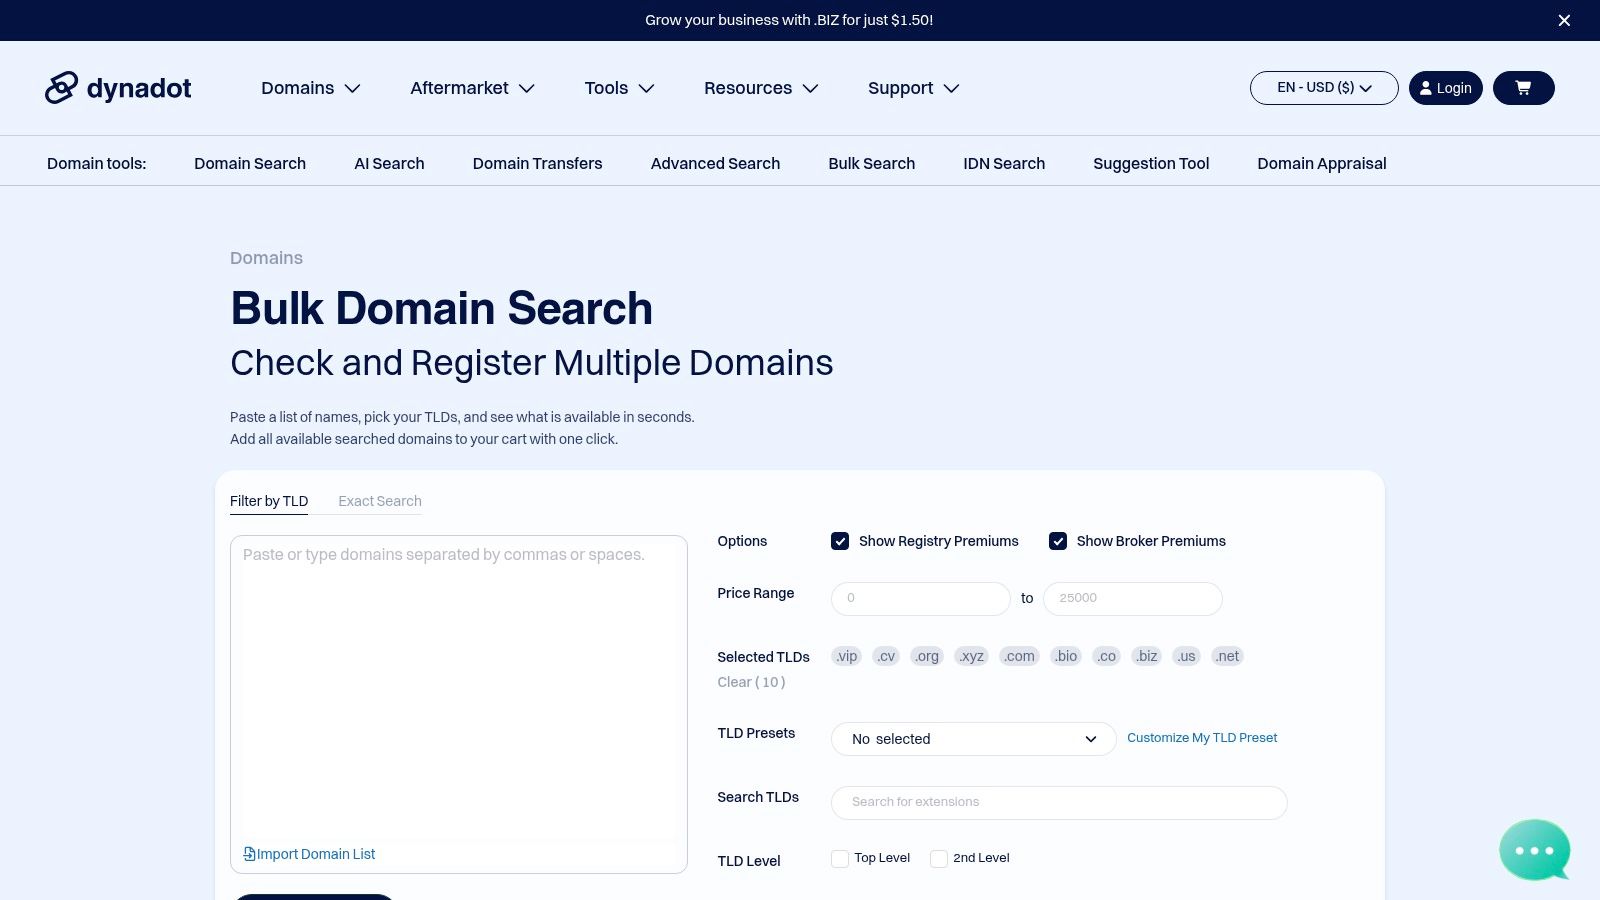Set the maximum price range value
Viewport: 1600px width, 900px height.
click(1132, 598)
